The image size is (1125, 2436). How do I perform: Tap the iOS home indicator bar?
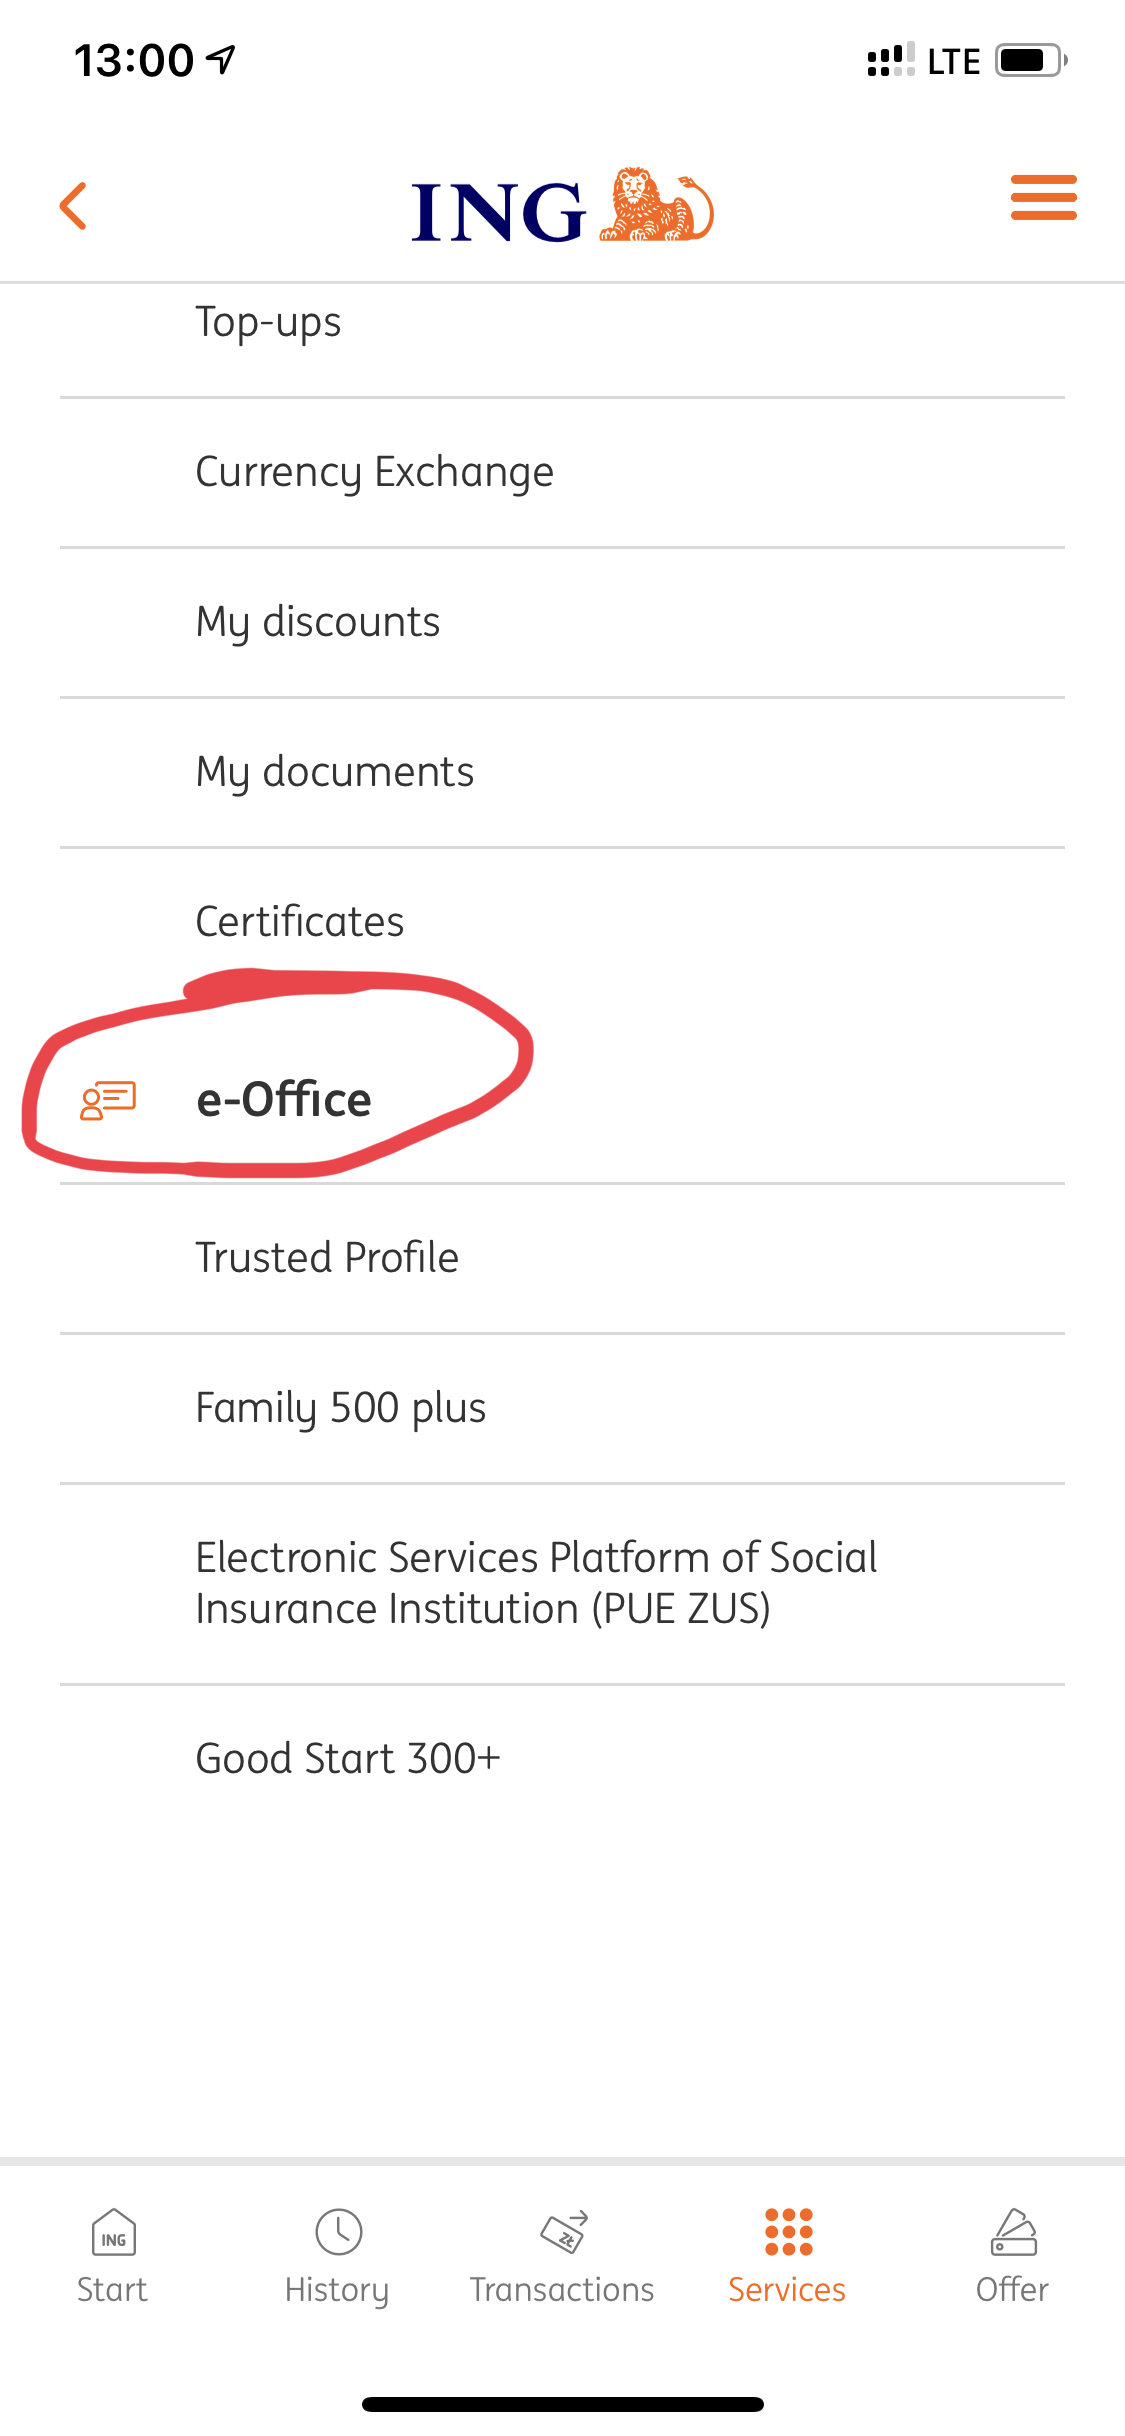tap(562, 2404)
